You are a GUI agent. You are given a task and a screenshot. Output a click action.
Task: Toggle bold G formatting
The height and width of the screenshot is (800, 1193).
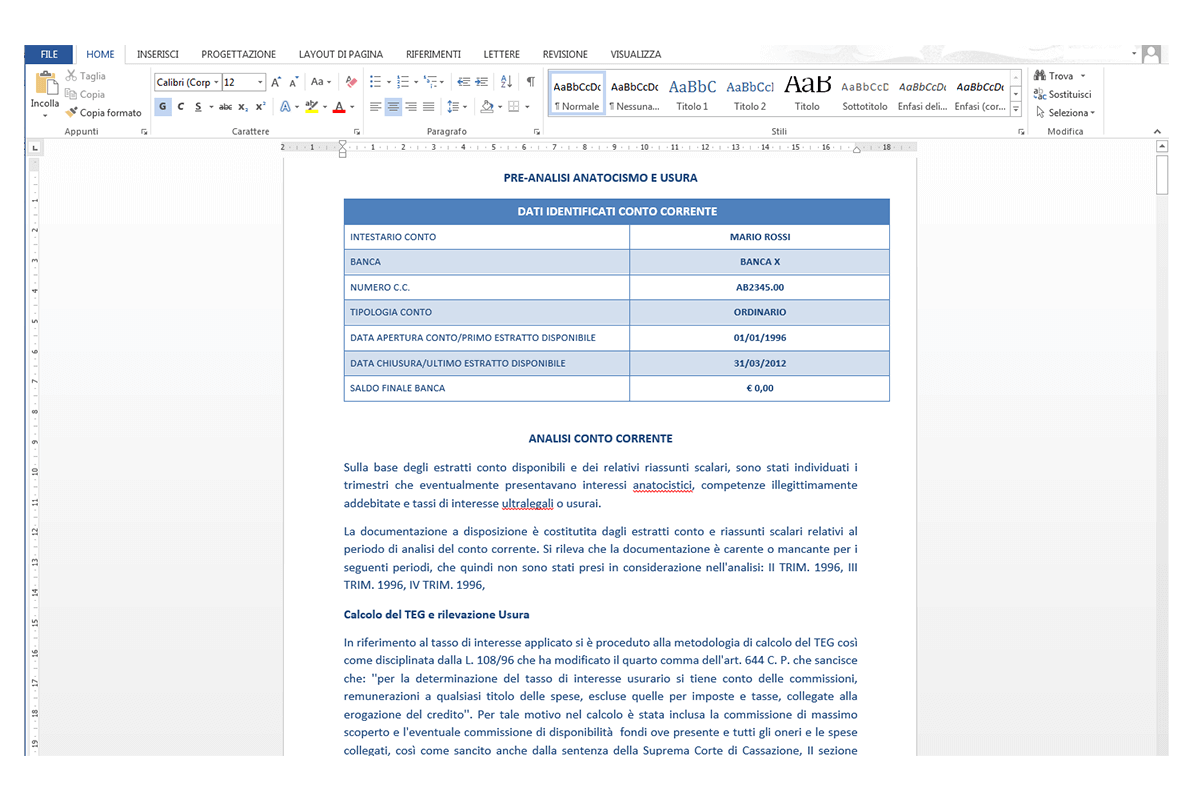(162, 107)
